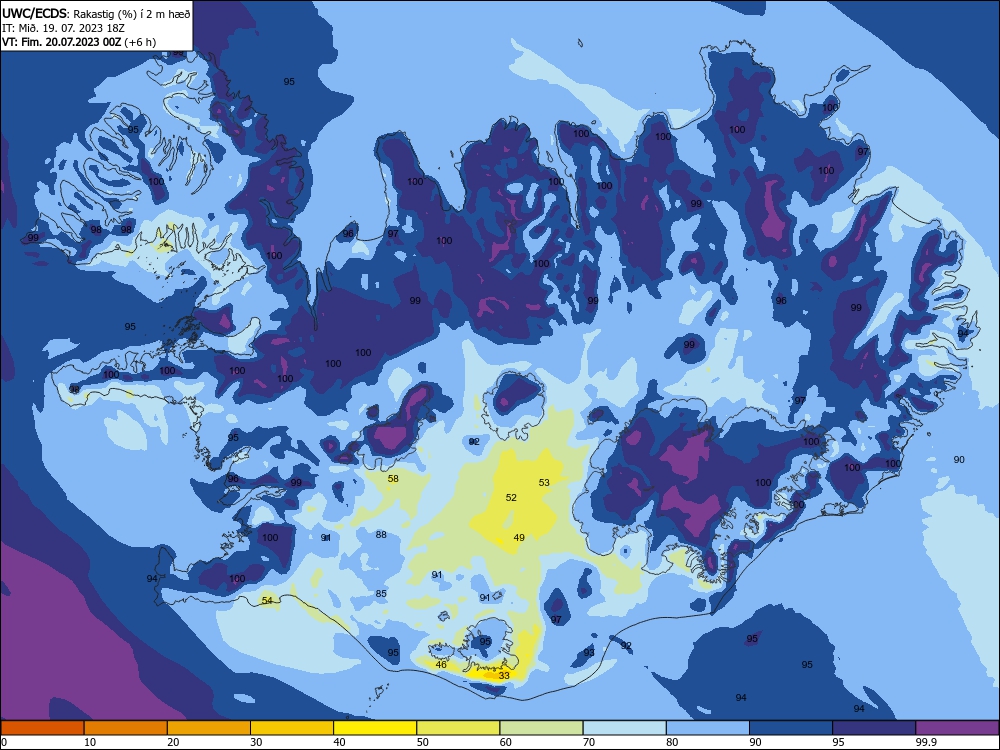Click the 95–99.9 dark indigo legend swatch
Image resolution: width=1000 pixels, height=750 pixels.
874,728
